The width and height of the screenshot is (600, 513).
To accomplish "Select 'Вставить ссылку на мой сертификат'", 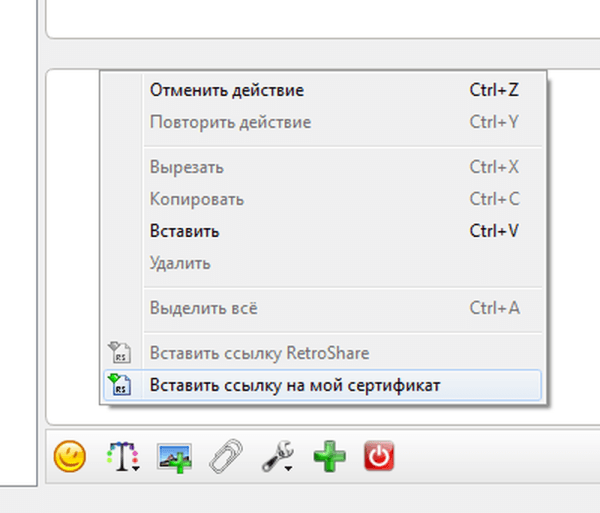I will click(x=294, y=384).
